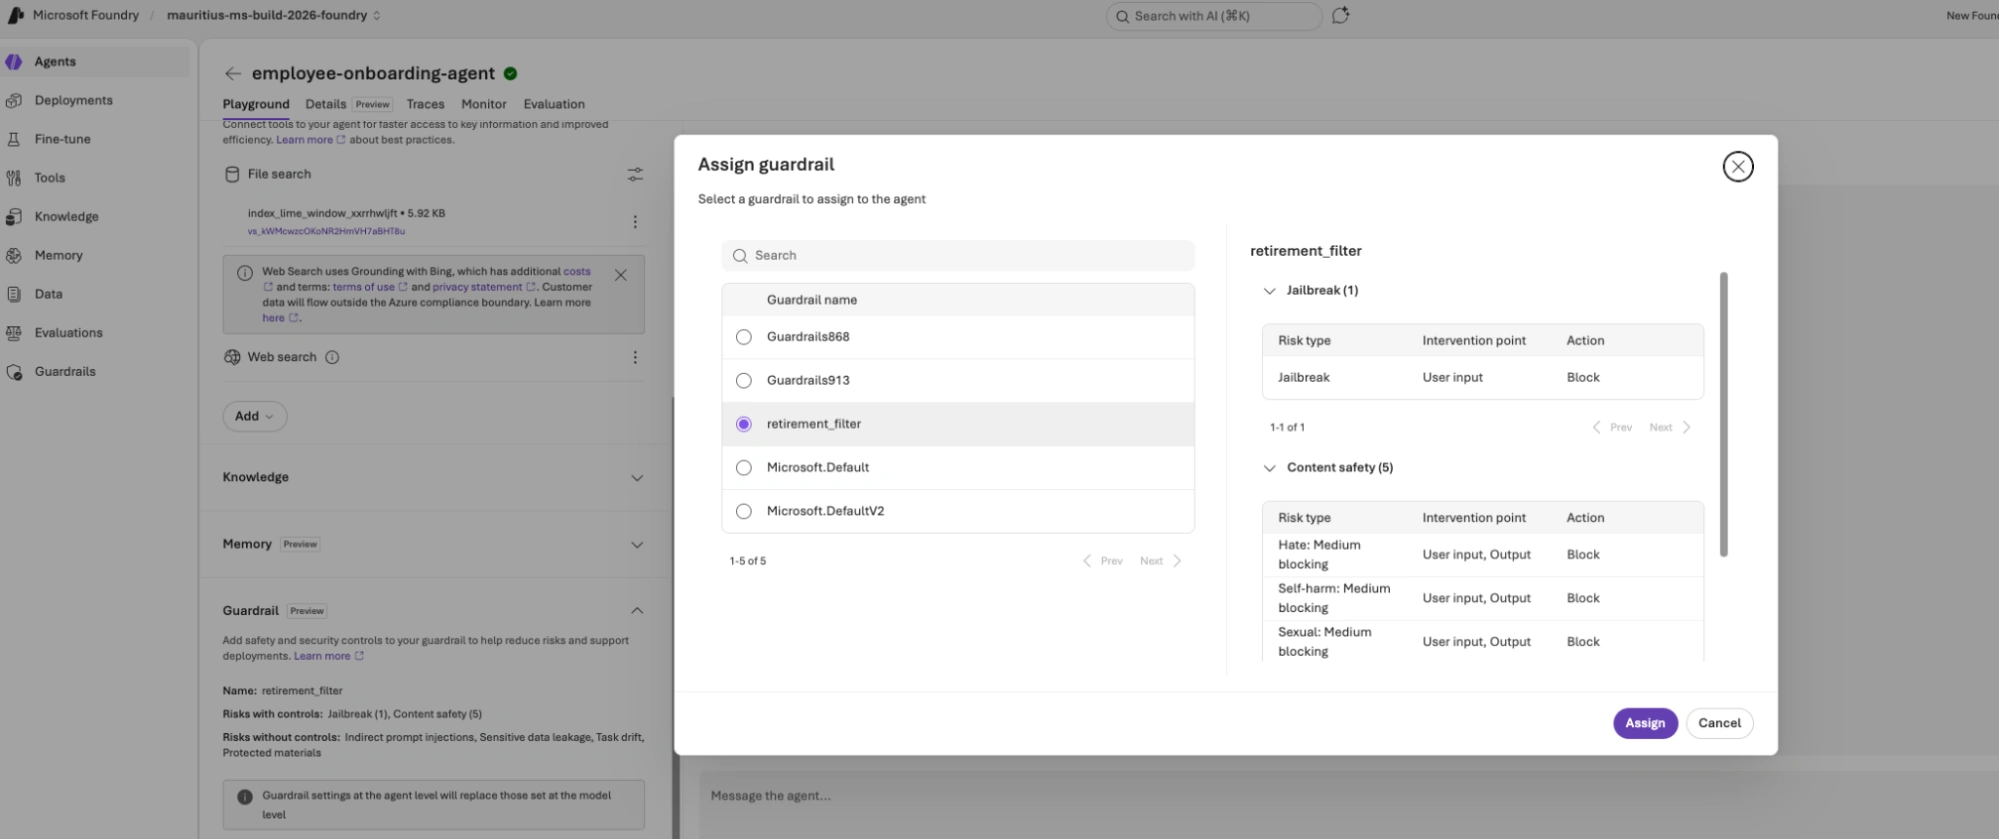Viewport: 1999px width, 840px height.
Task: Open Fine-tune via its flask icon
Action: pos(14,140)
